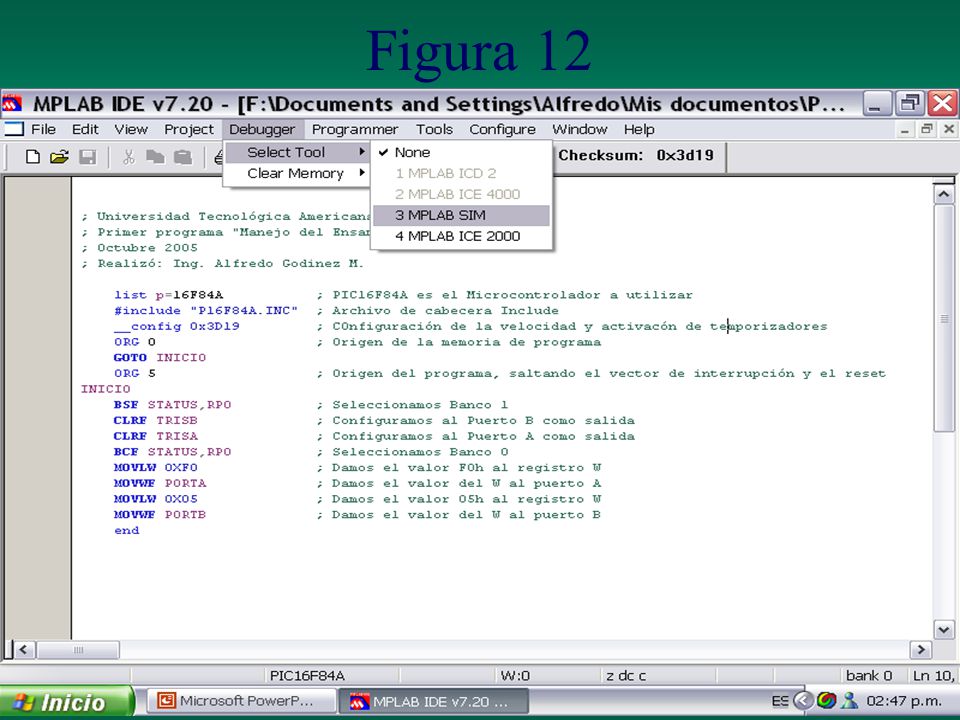Click the Open File folder icon
960x720 pixels.
pyautogui.click(x=59, y=157)
